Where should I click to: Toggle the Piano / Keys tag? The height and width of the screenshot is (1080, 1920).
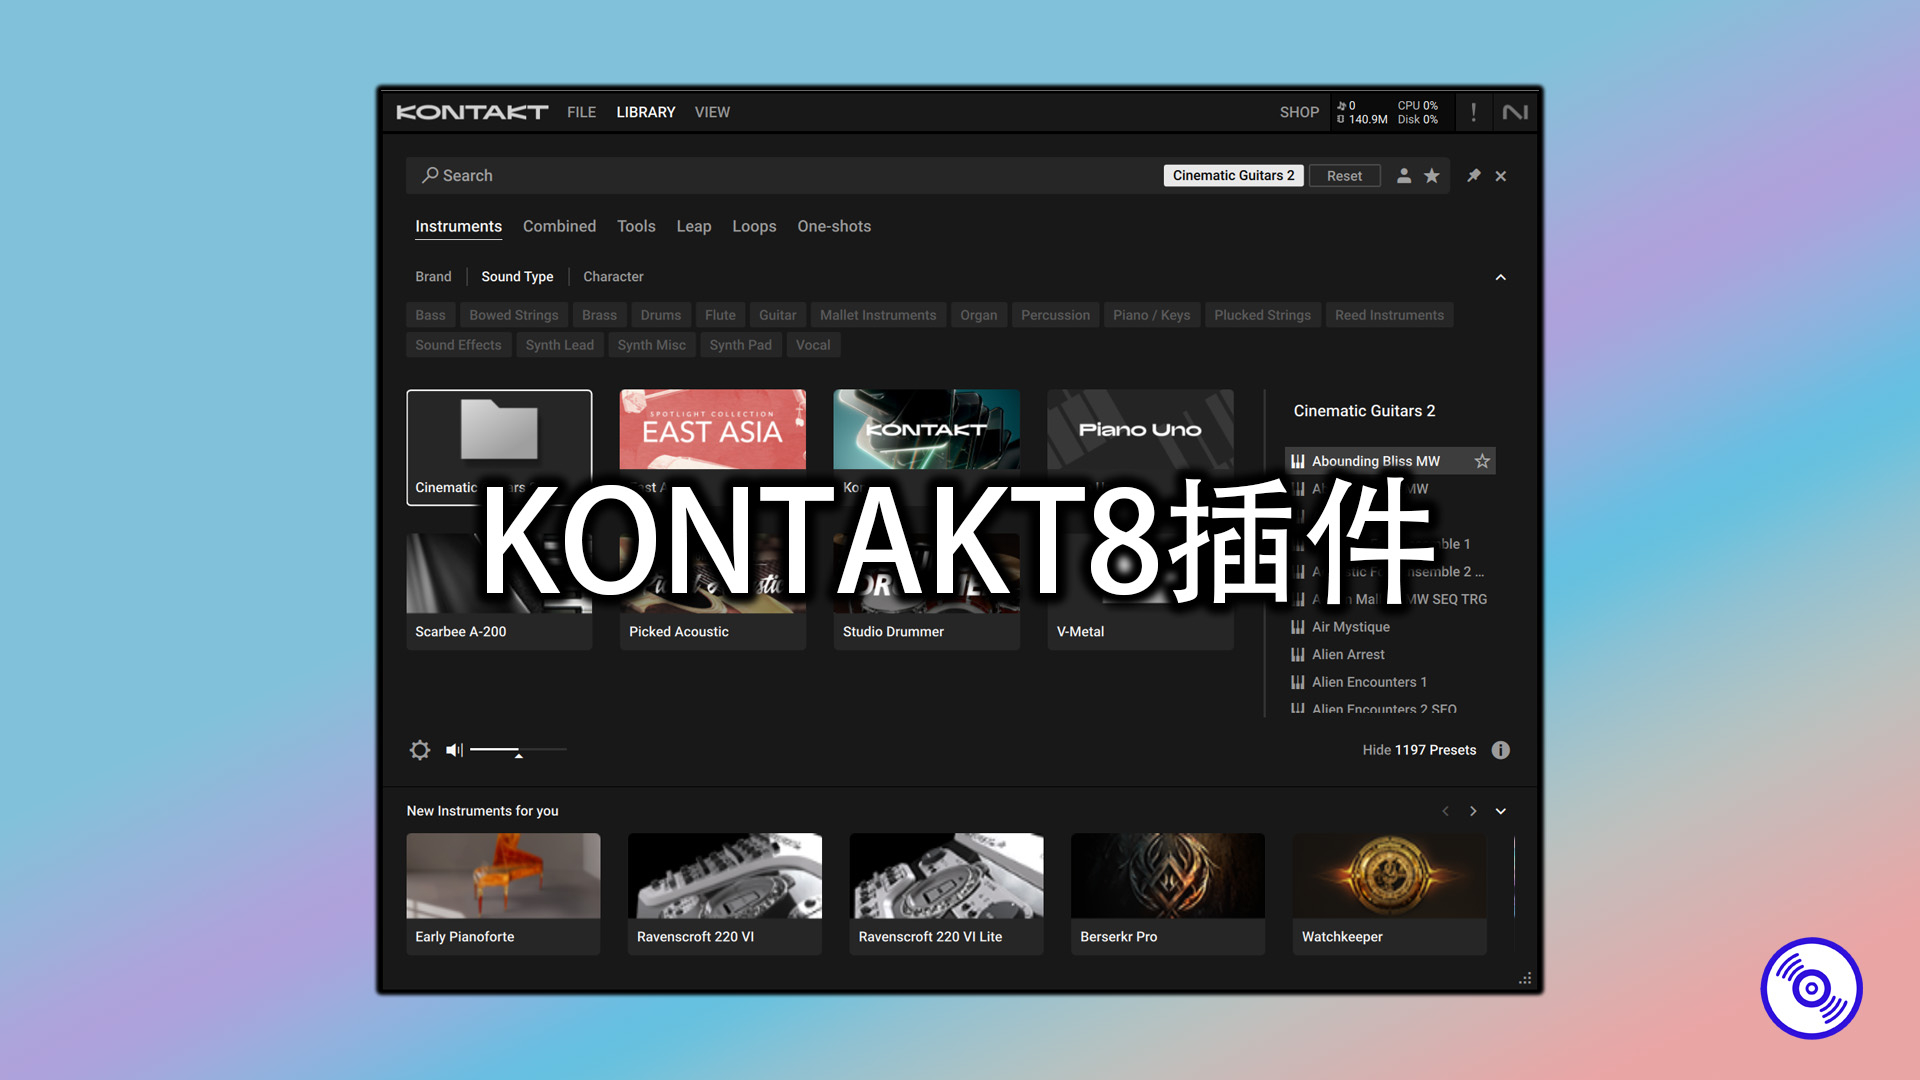(x=1152, y=315)
